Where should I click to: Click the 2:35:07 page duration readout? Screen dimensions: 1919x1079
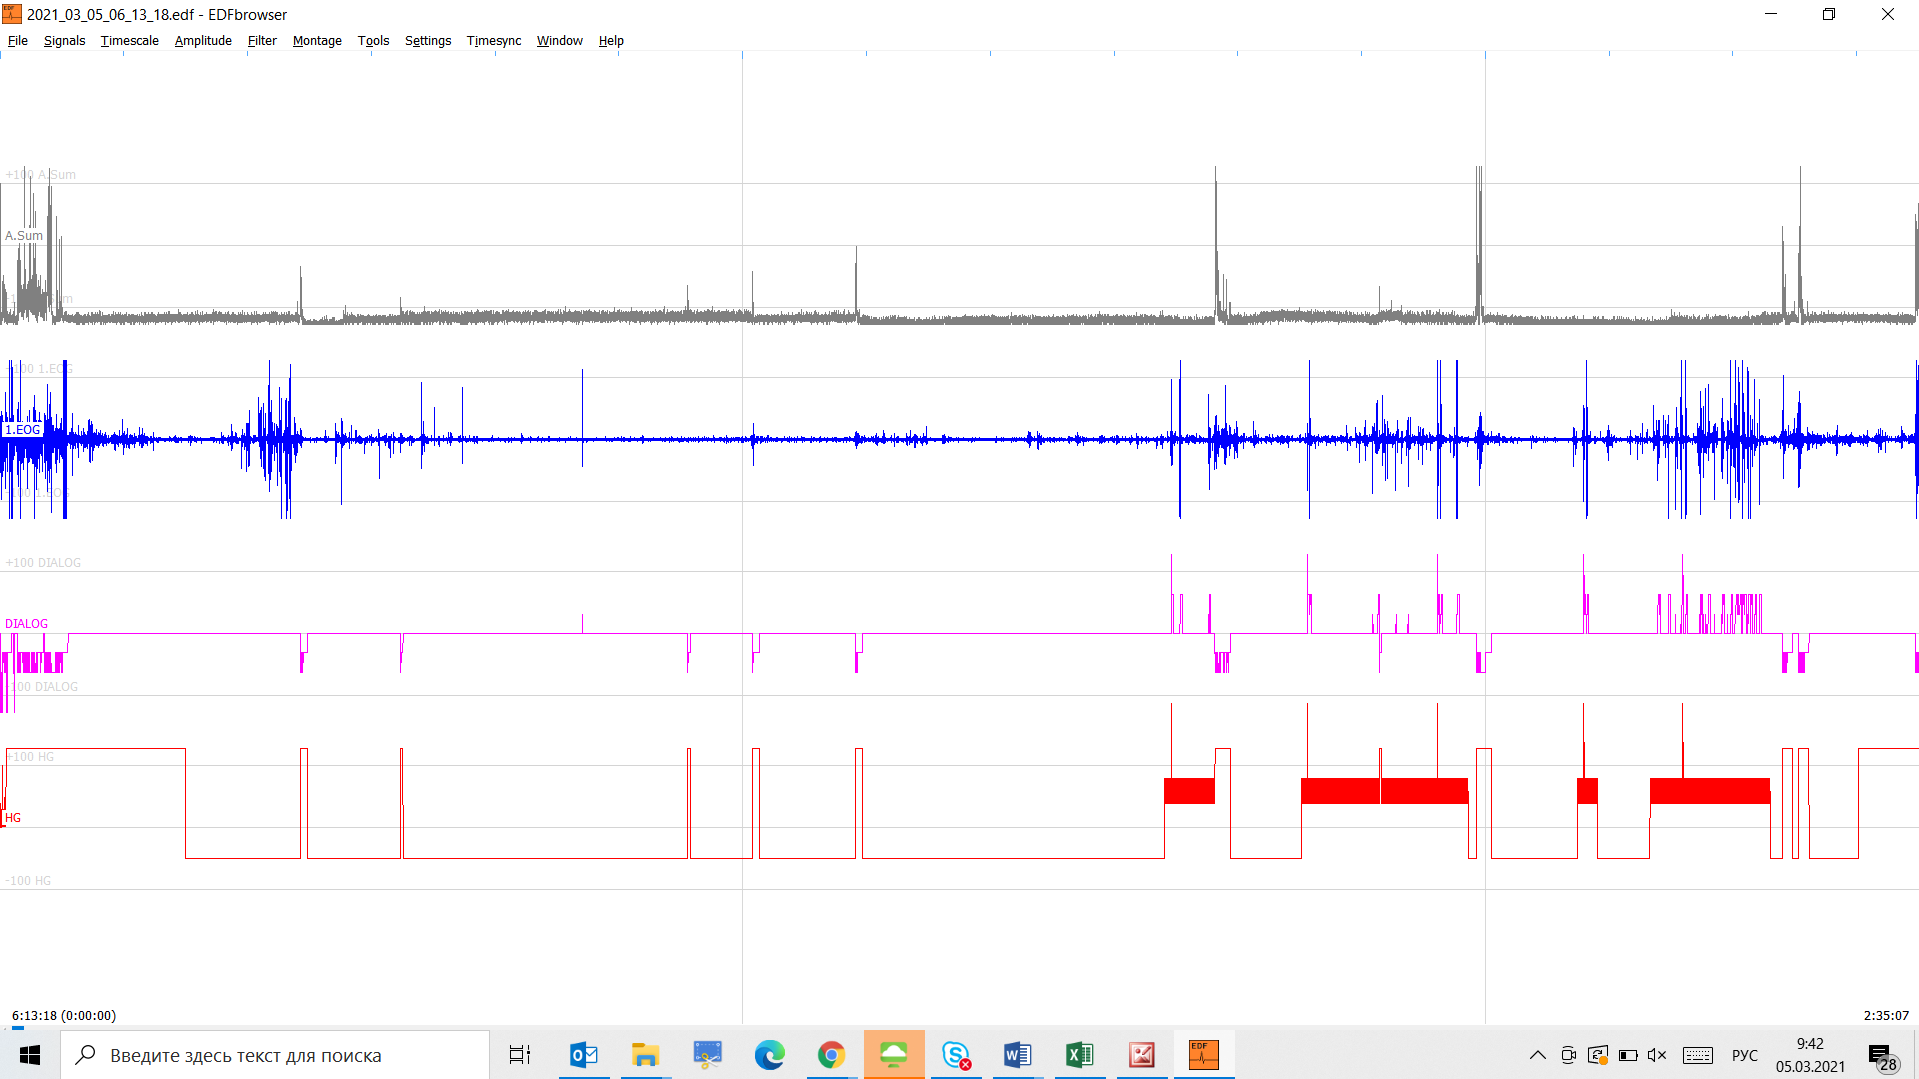tap(1886, 1015)
